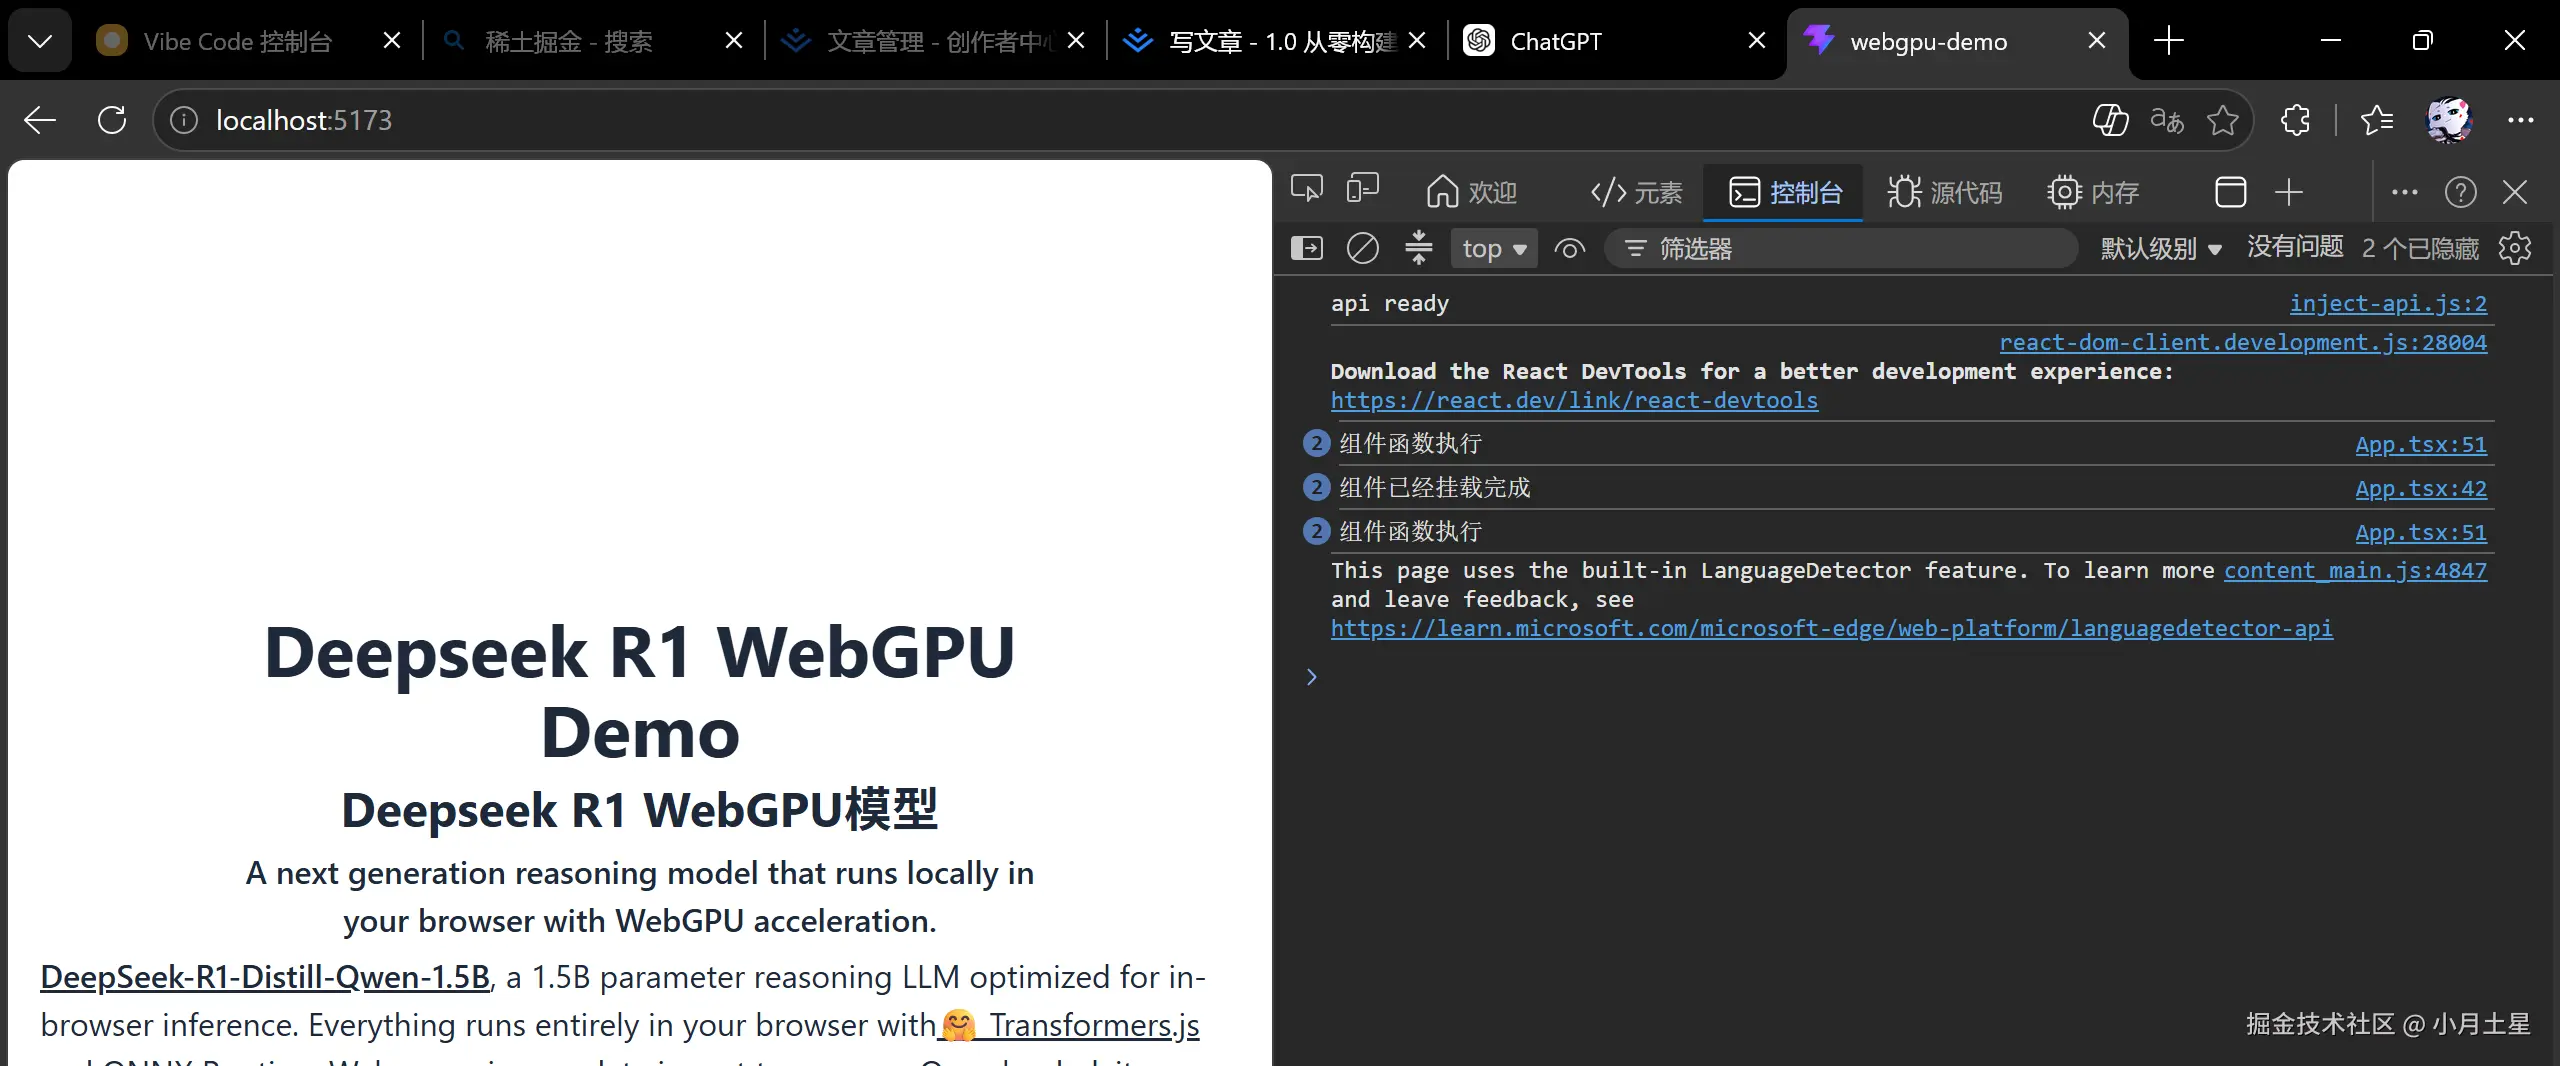Viewport: 2560px width, 1066px height.
Task: Open the 默认级别 log level dropdown
Action: (x=2161, y=248)
